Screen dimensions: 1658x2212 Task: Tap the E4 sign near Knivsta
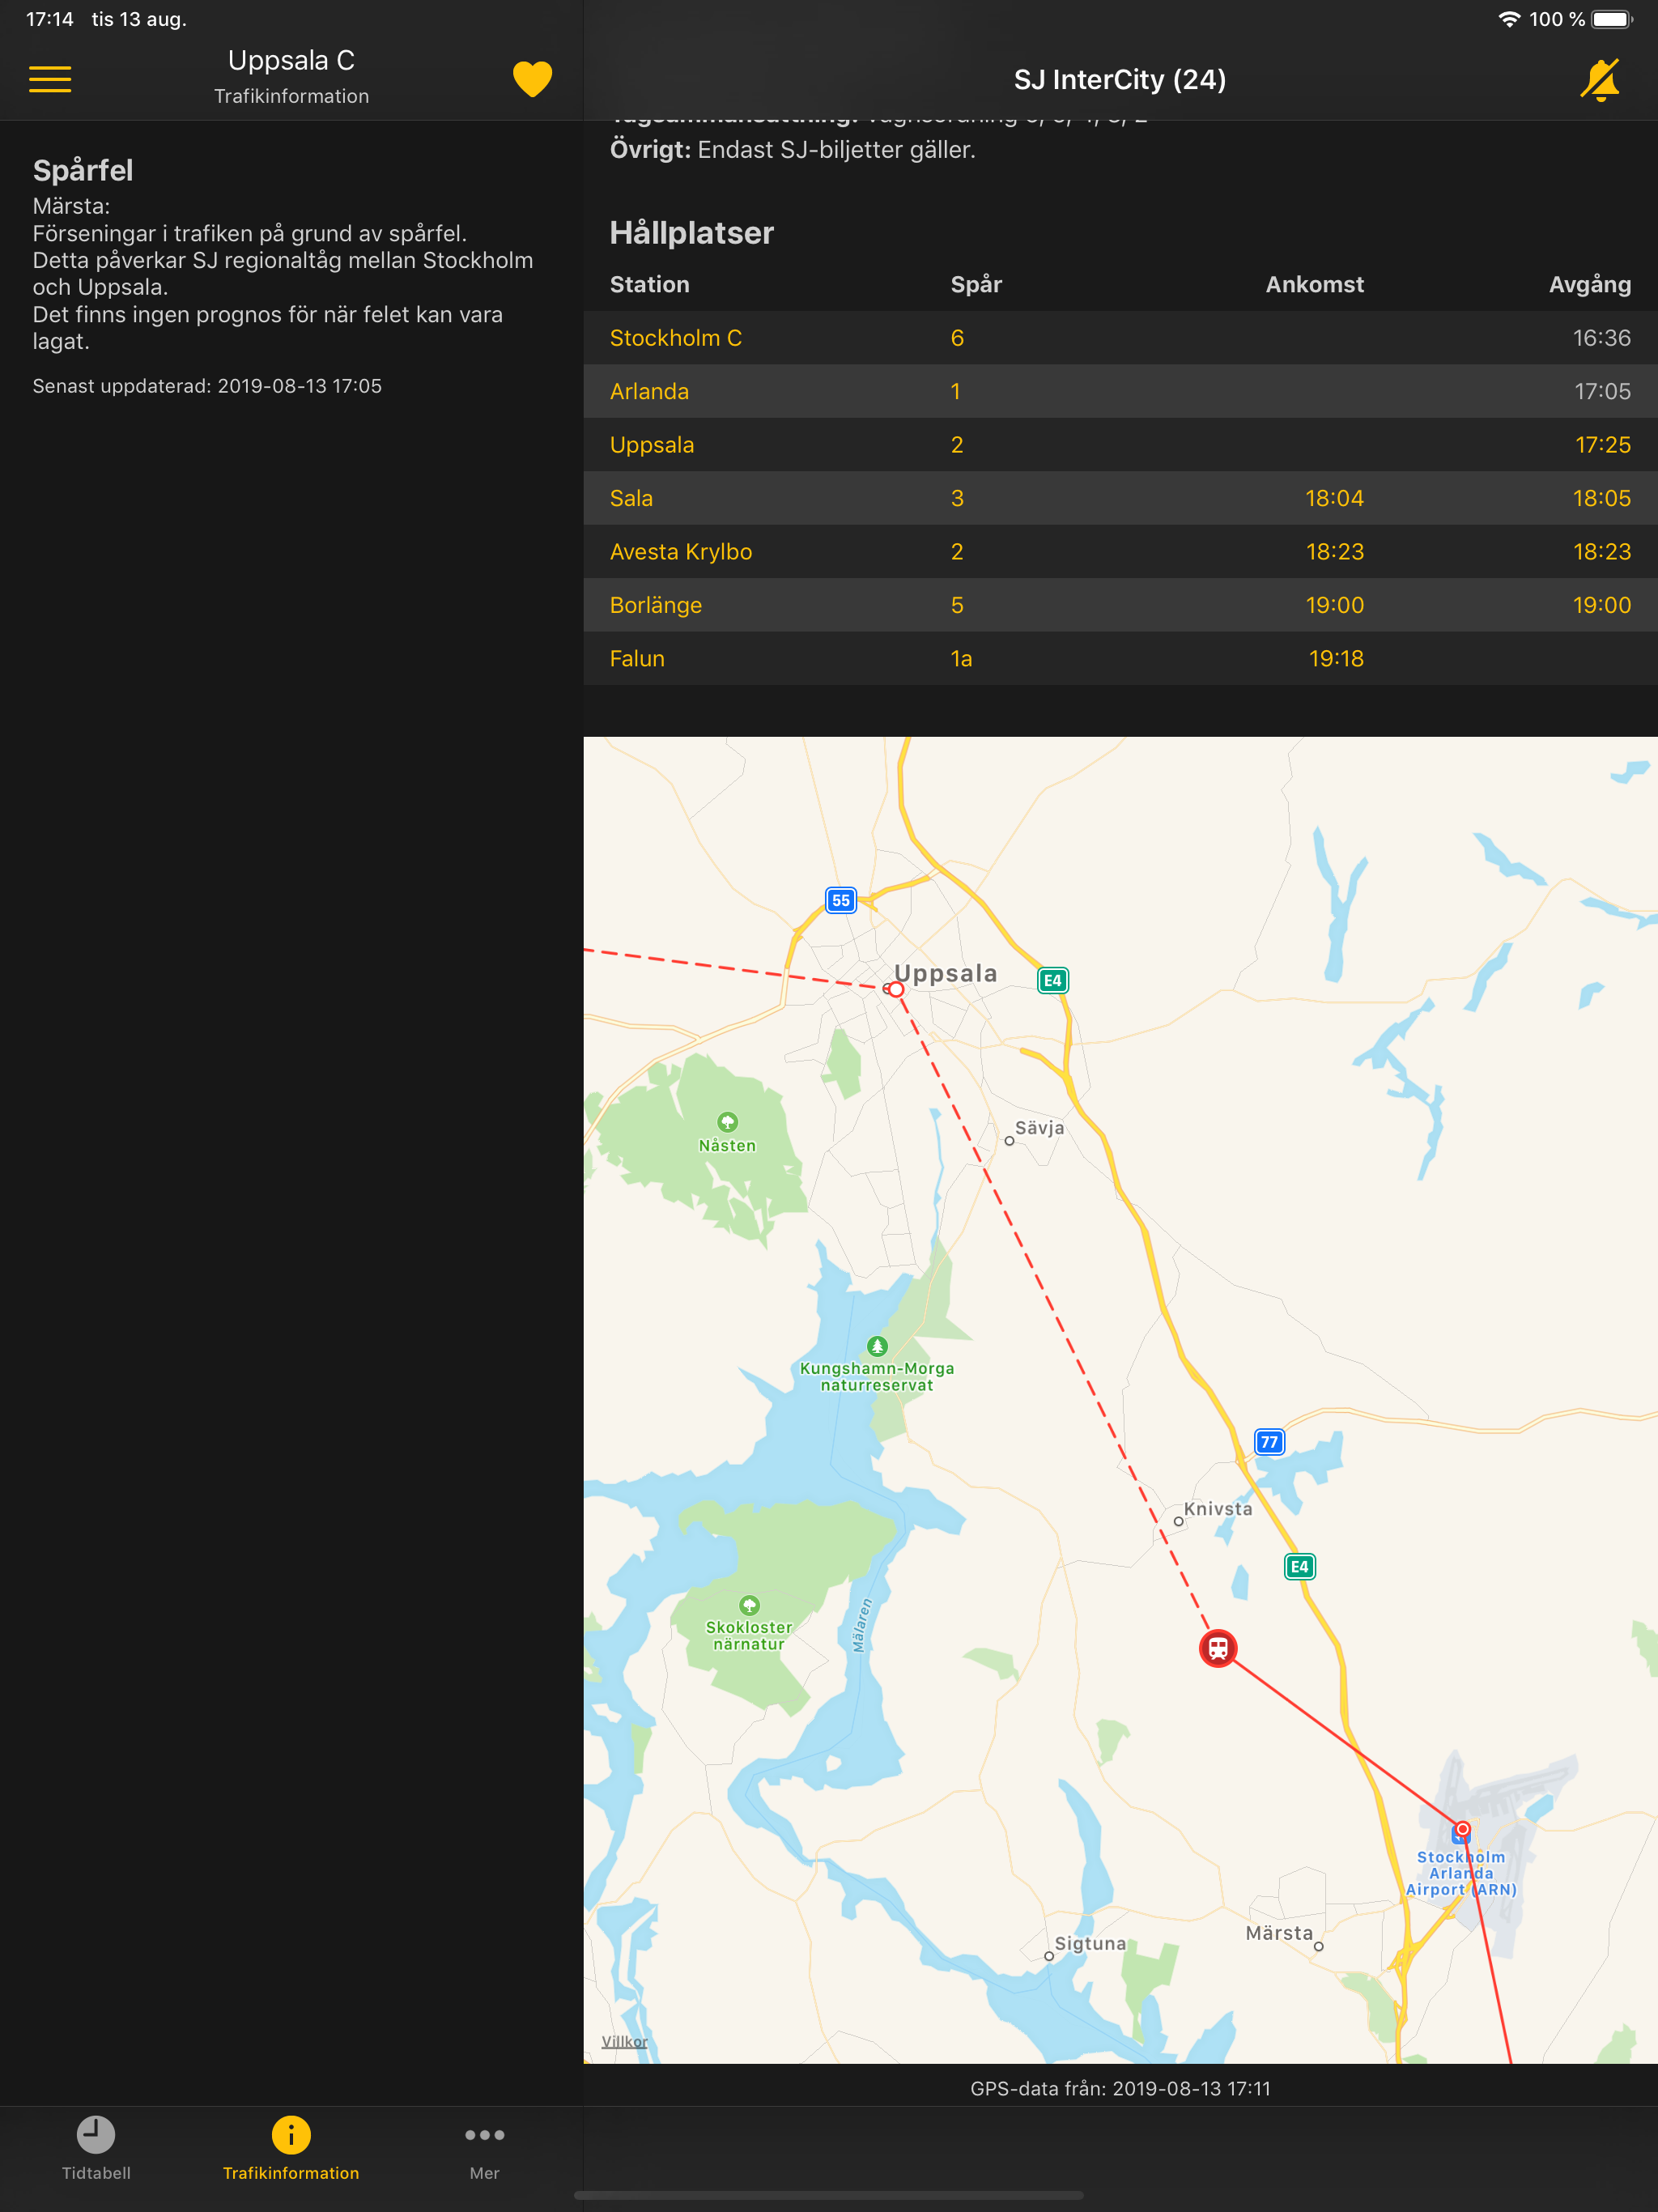pyautogui.click(x=1299, y=1566)
